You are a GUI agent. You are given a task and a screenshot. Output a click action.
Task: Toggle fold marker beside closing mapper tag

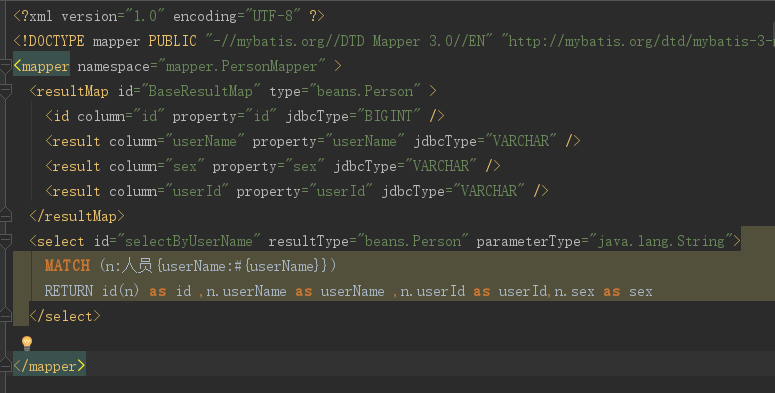[x=5, y=366]
